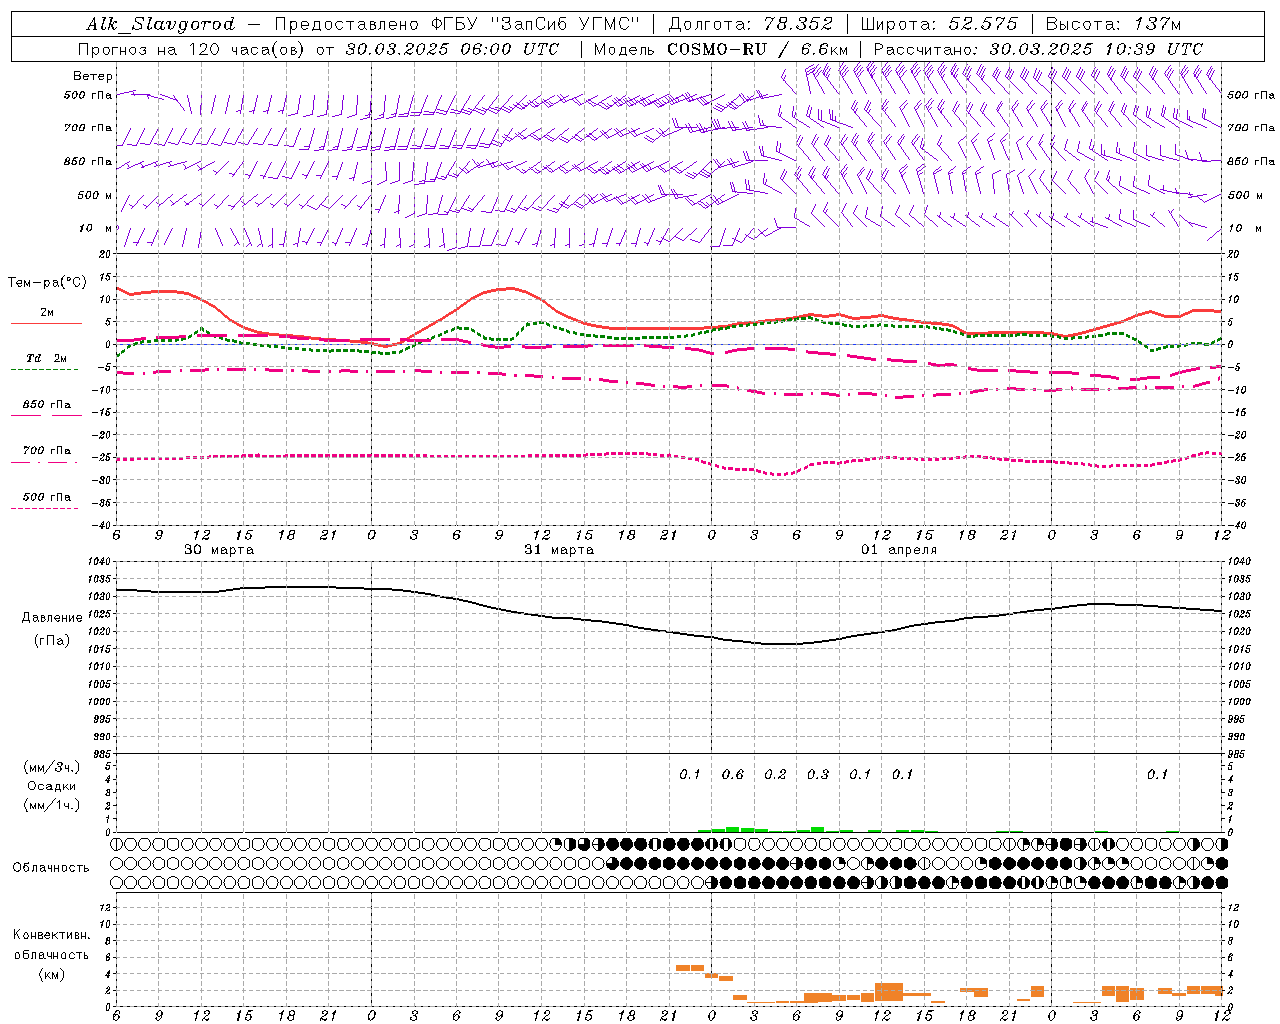
Task: Click the date label '01 апреля'
Action: (x=899, y=550)
